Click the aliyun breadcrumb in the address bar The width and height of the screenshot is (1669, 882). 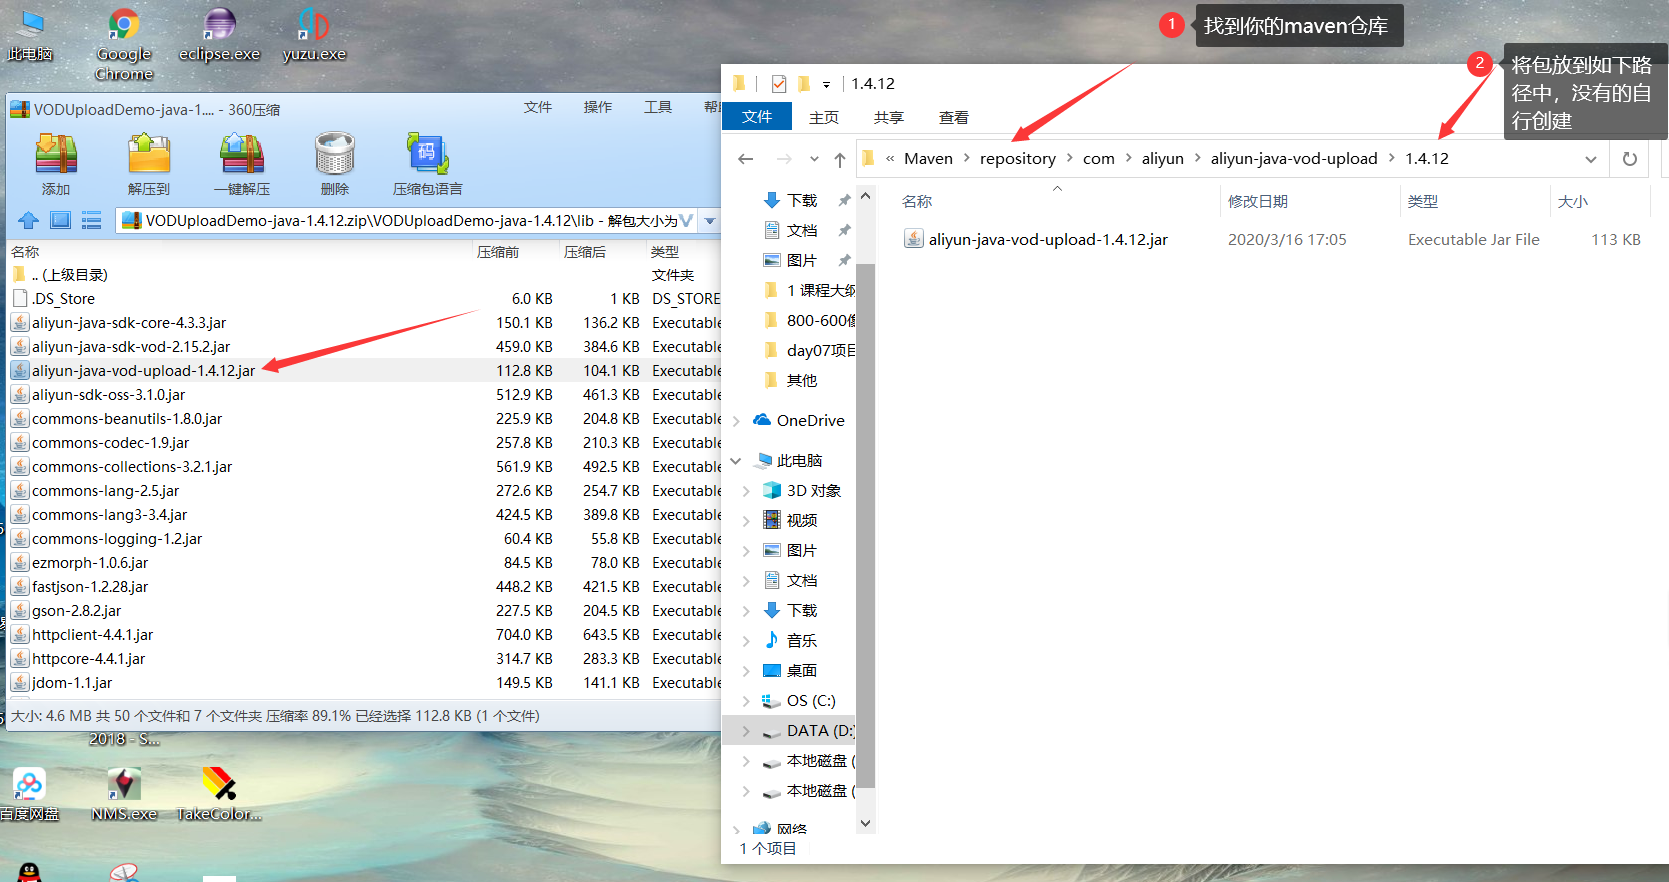tap(1163, 158)
